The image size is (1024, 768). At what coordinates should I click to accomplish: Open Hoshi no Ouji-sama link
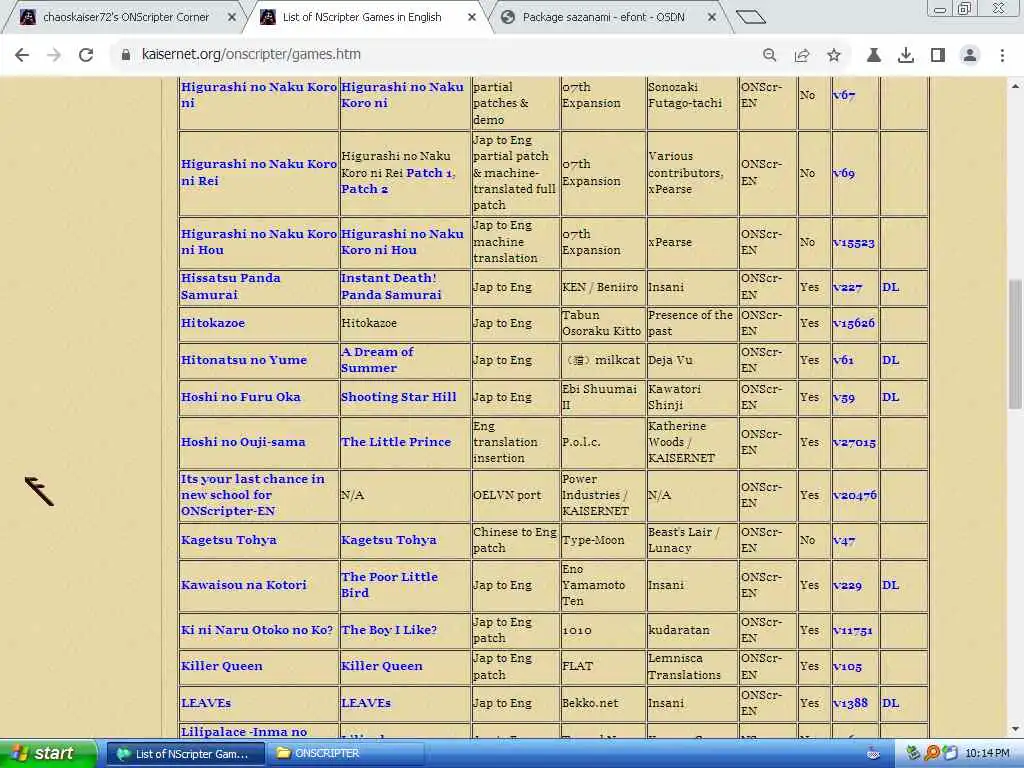[243, 442]
